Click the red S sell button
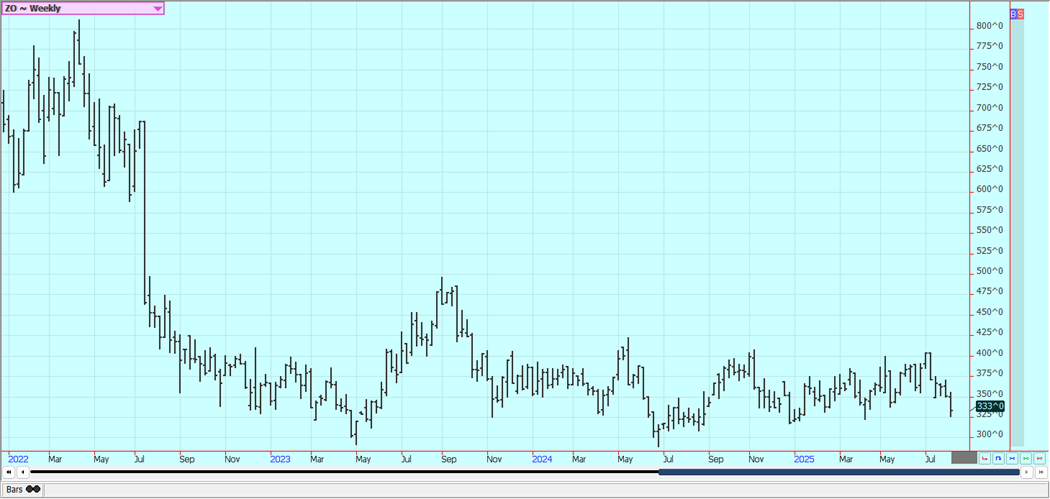 click(x=1021, y=14)
